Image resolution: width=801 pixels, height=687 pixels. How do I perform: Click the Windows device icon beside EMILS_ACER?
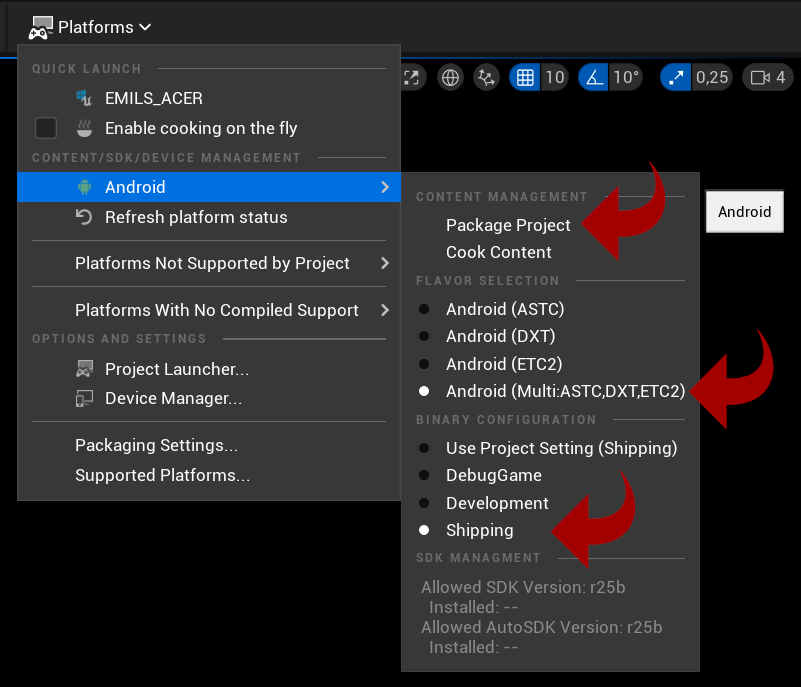[x=84, y=98]
